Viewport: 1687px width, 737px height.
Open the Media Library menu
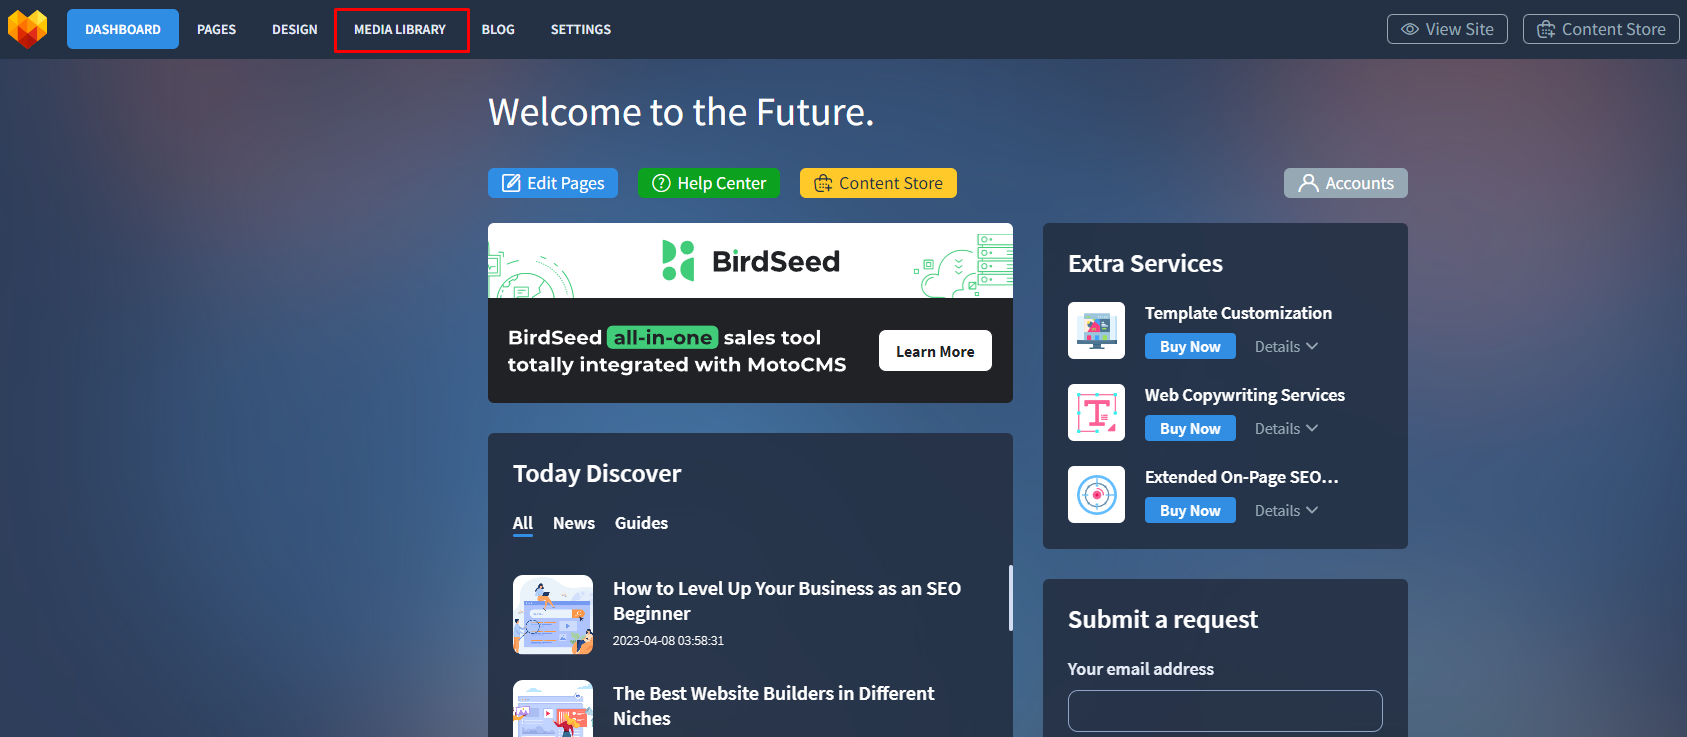point(400,30)
